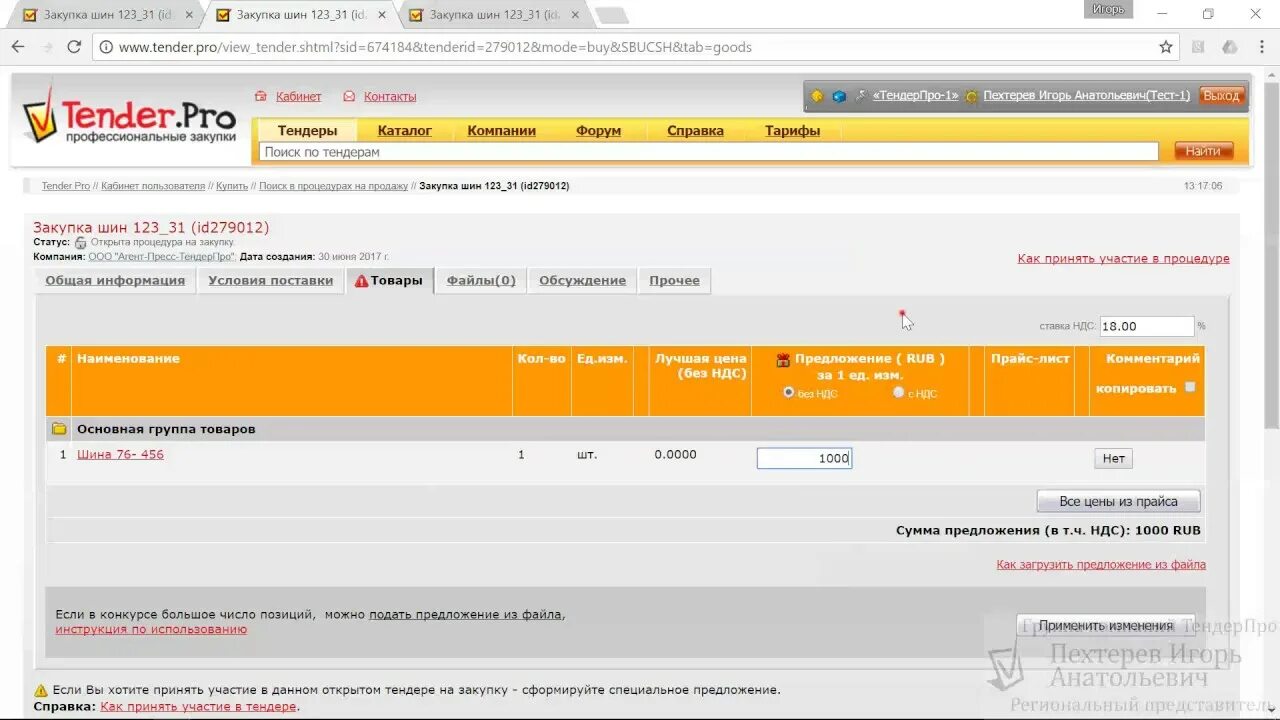The image size is (1280, 720).
Task: Open the grey extension icon beside the star
Action: (x=1199, y=47)
